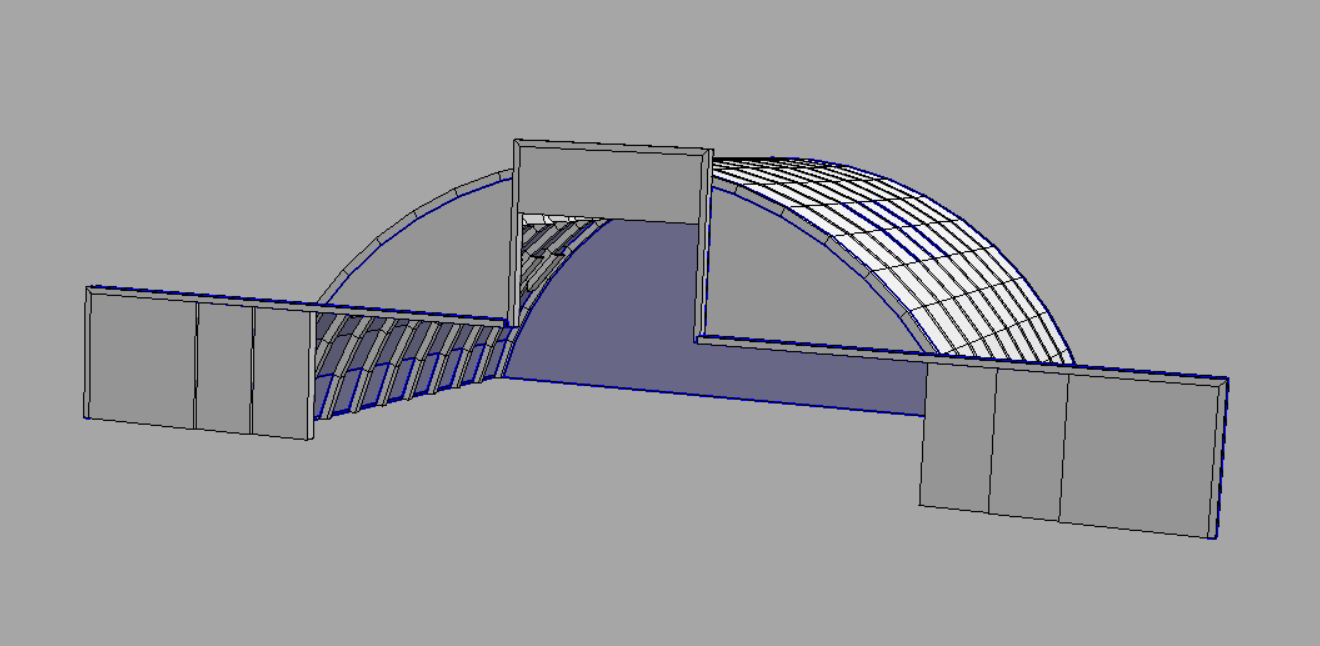Select the middle panel of the right front wall
Screen dimensions: 1320x646
tap(1029, 444)
